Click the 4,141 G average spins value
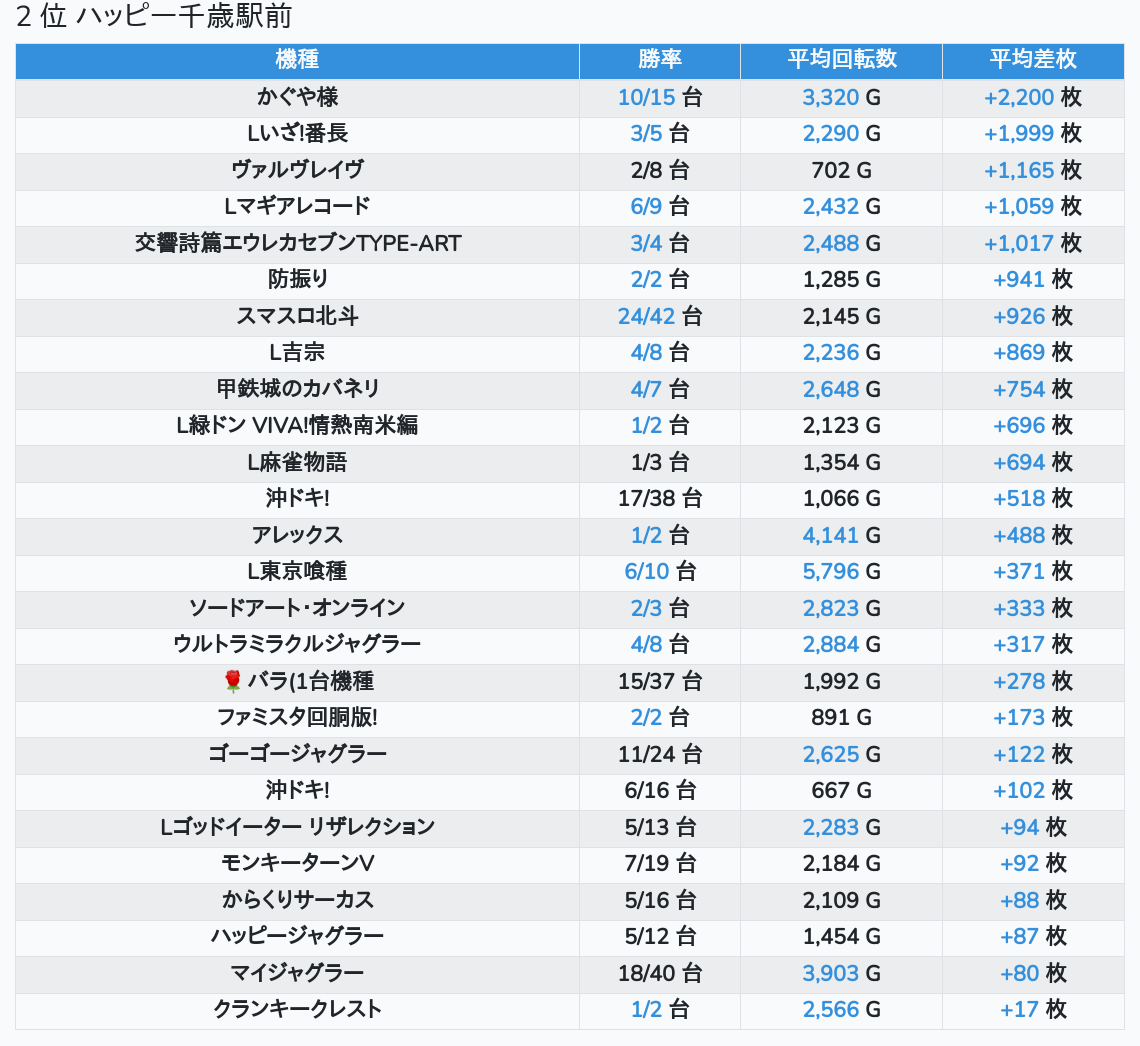The width and height of the screenshot is (1140, 1046). click(x=841, y=535)
